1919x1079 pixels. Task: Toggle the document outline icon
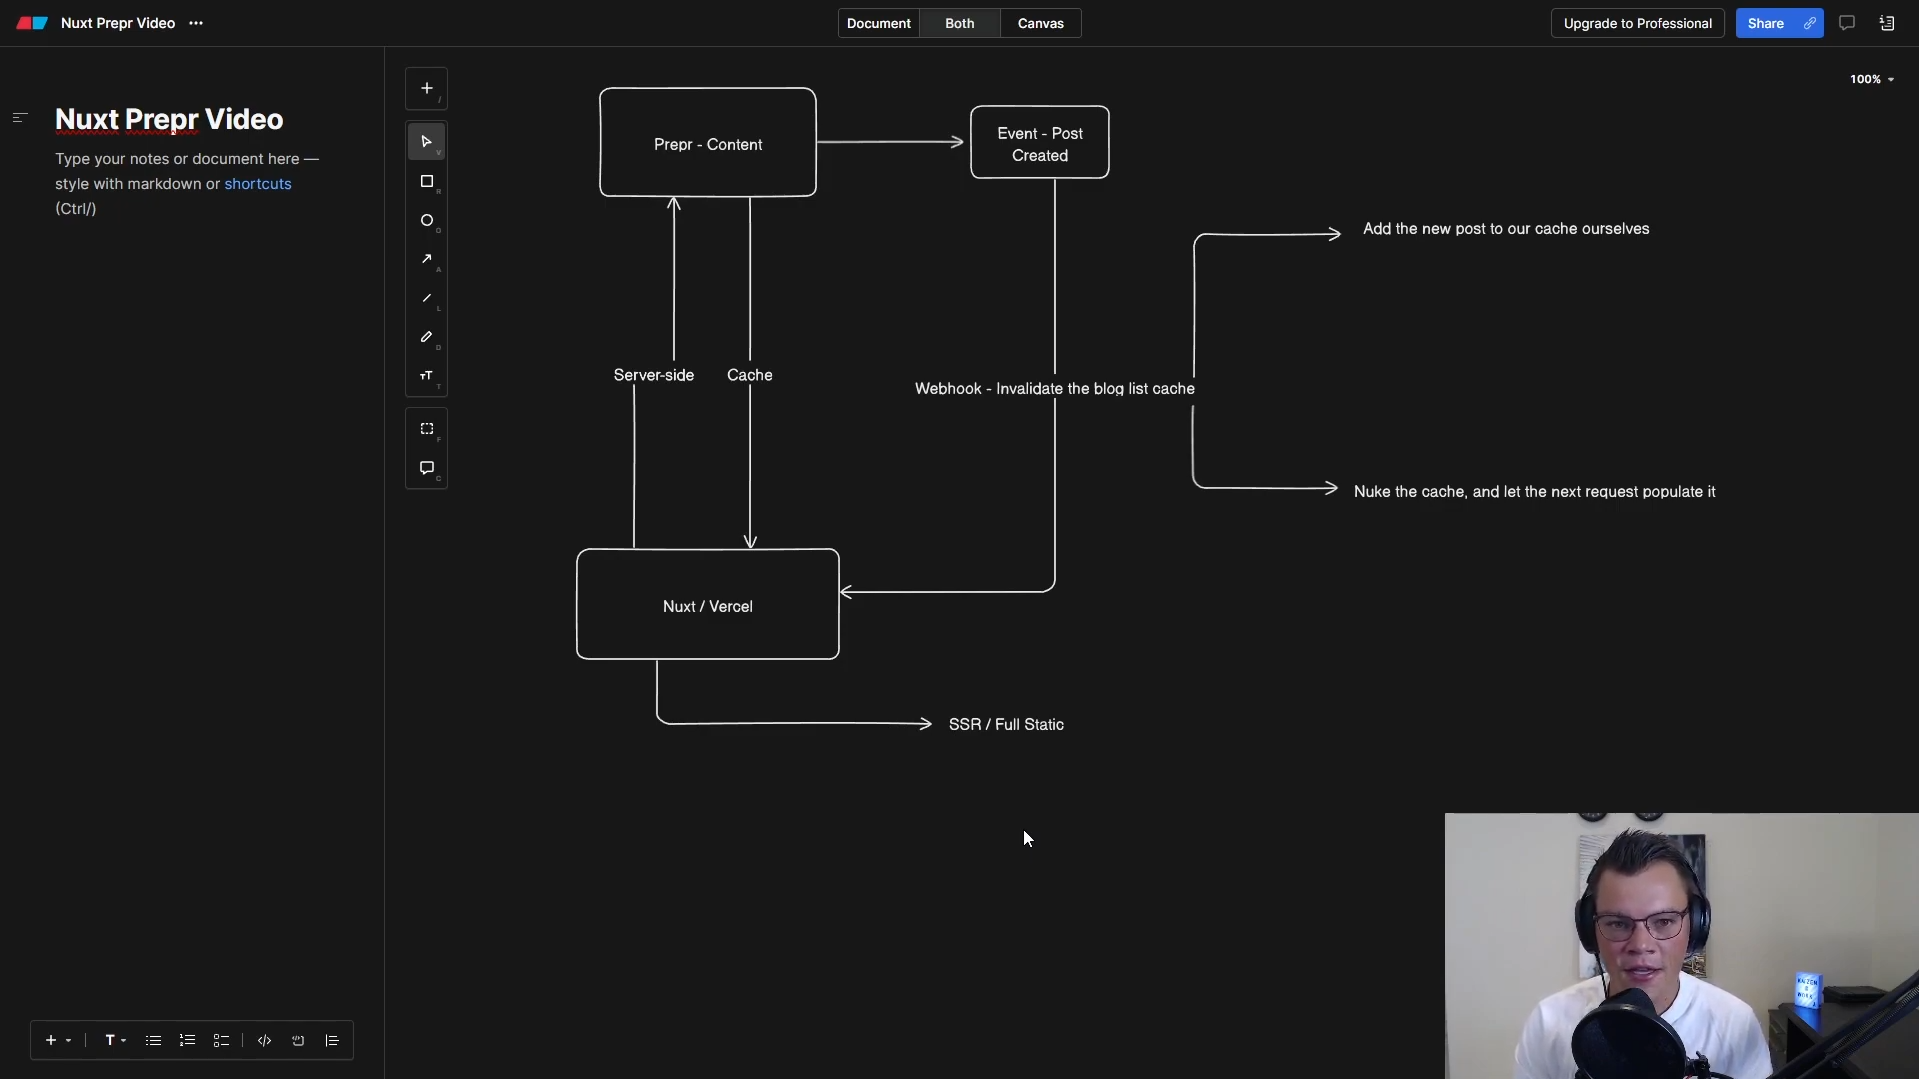point(19,118)
